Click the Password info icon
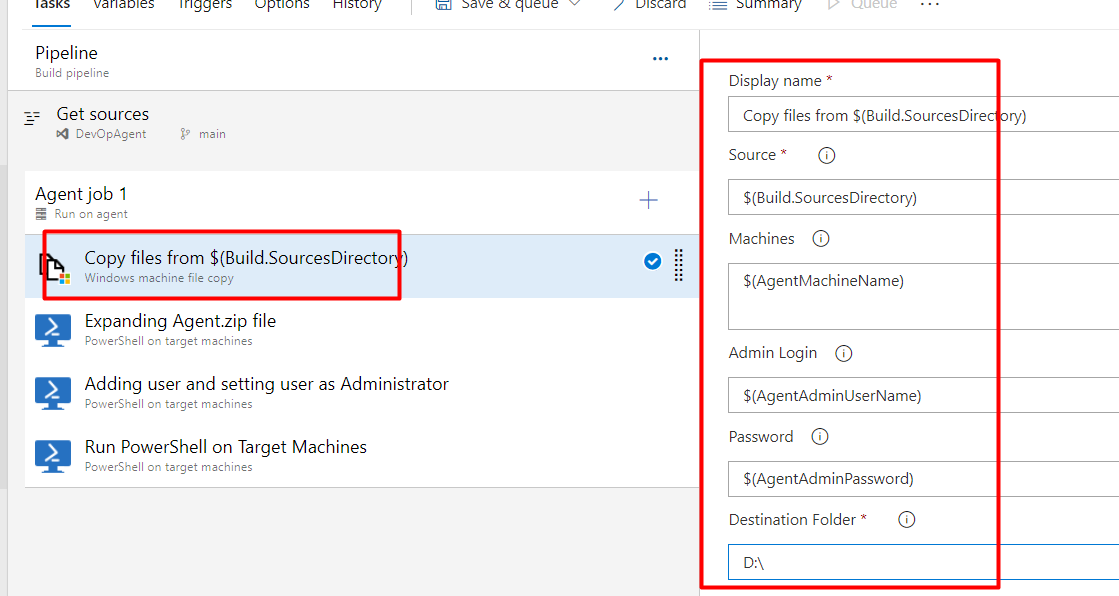The height and width of the screenshot is (596, 1119). click(820, 436)
